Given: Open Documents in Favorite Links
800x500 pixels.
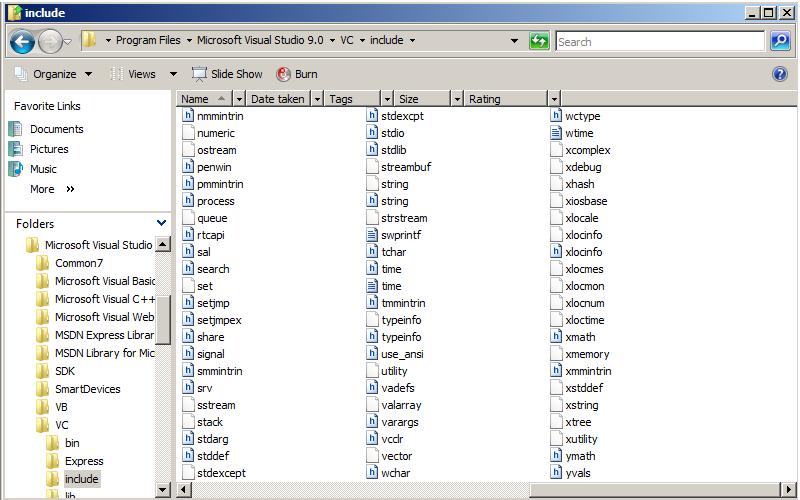Looking at the screenshot, I should pos(56,129).
